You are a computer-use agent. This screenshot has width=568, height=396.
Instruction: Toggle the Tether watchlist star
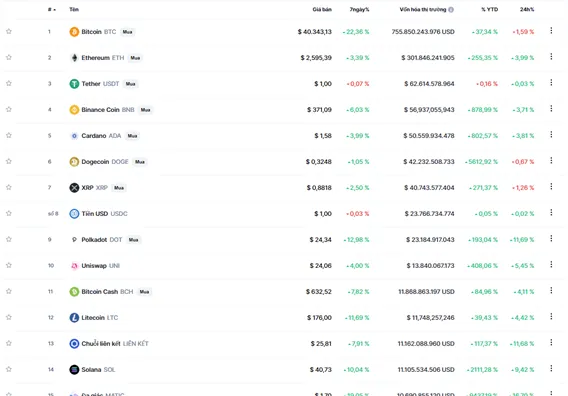[x=9, y=83]
